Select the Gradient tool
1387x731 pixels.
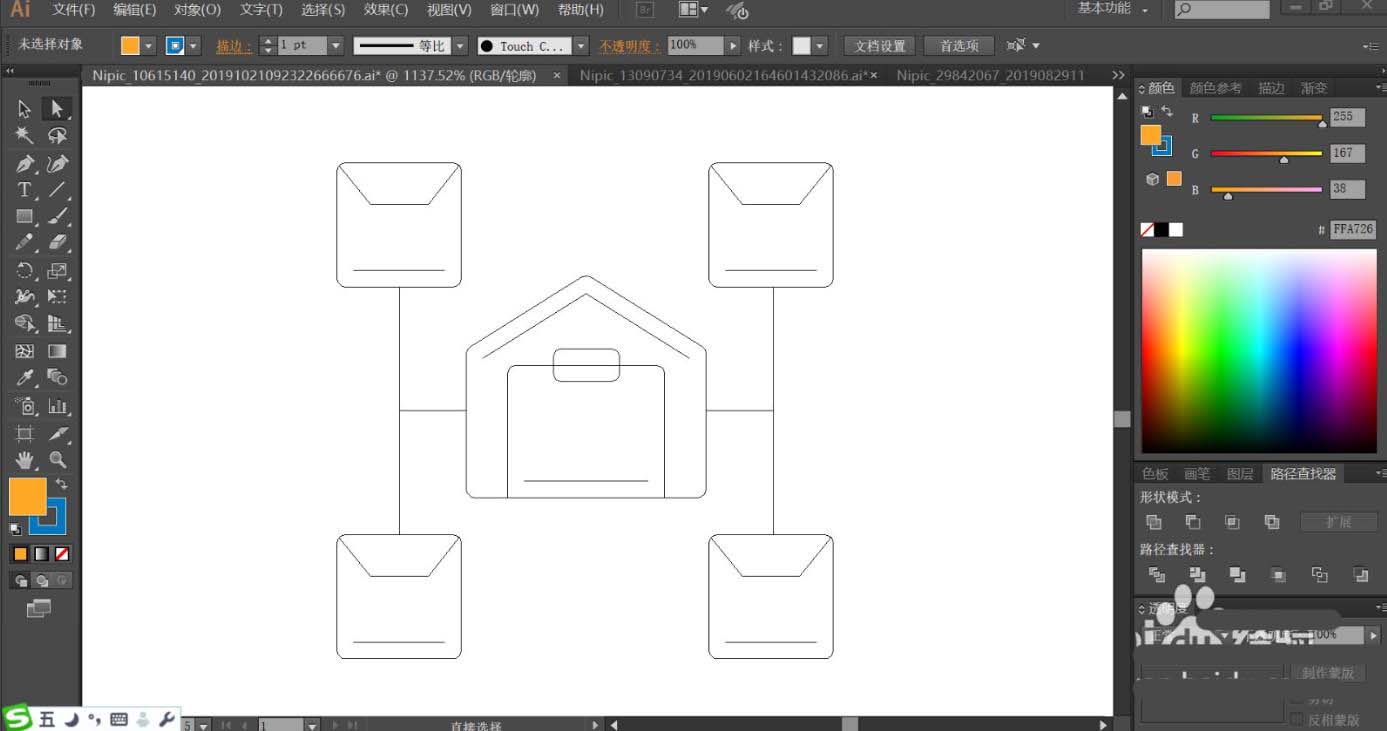pos(57,351)
